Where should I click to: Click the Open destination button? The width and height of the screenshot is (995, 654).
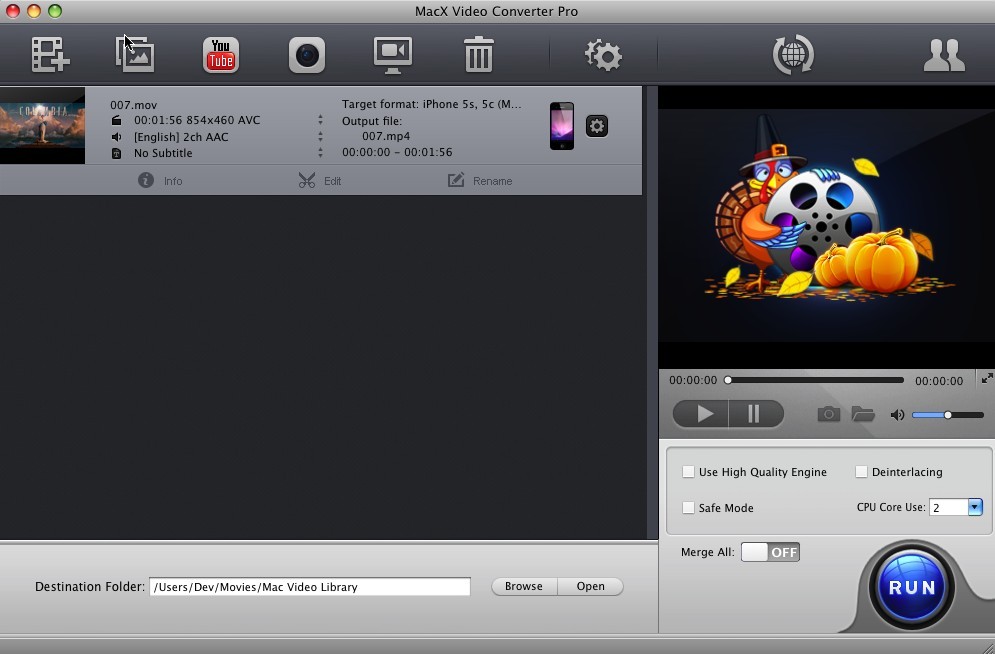[590, 586]
